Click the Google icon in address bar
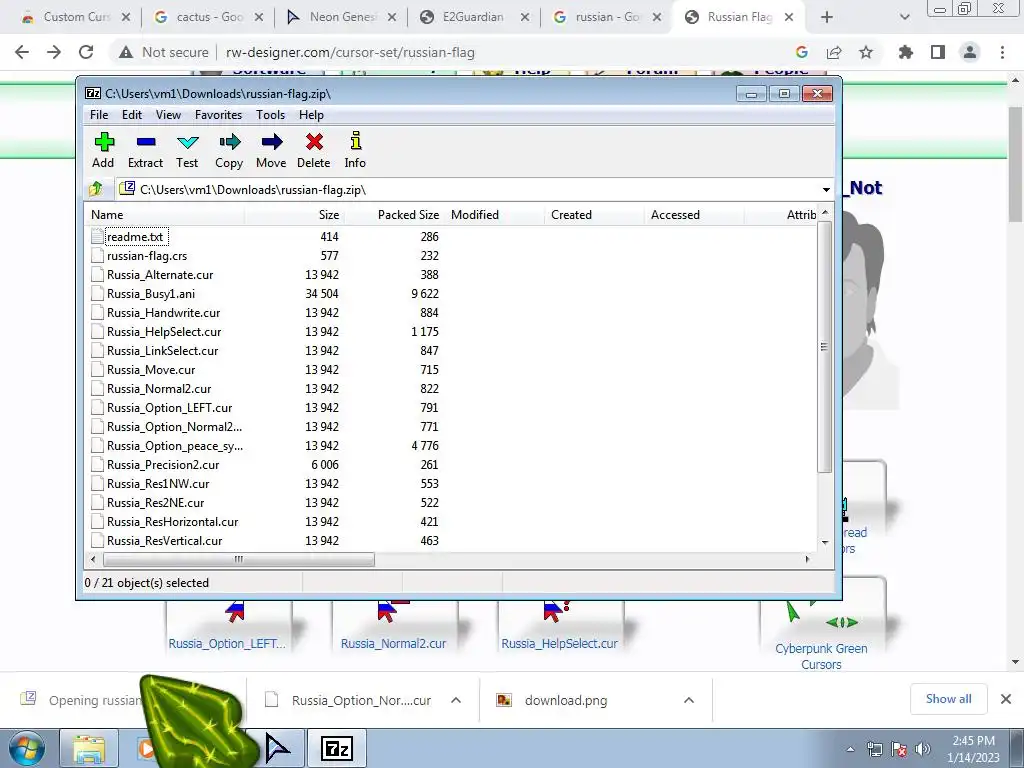1024x768 pixels. [802, 52]
